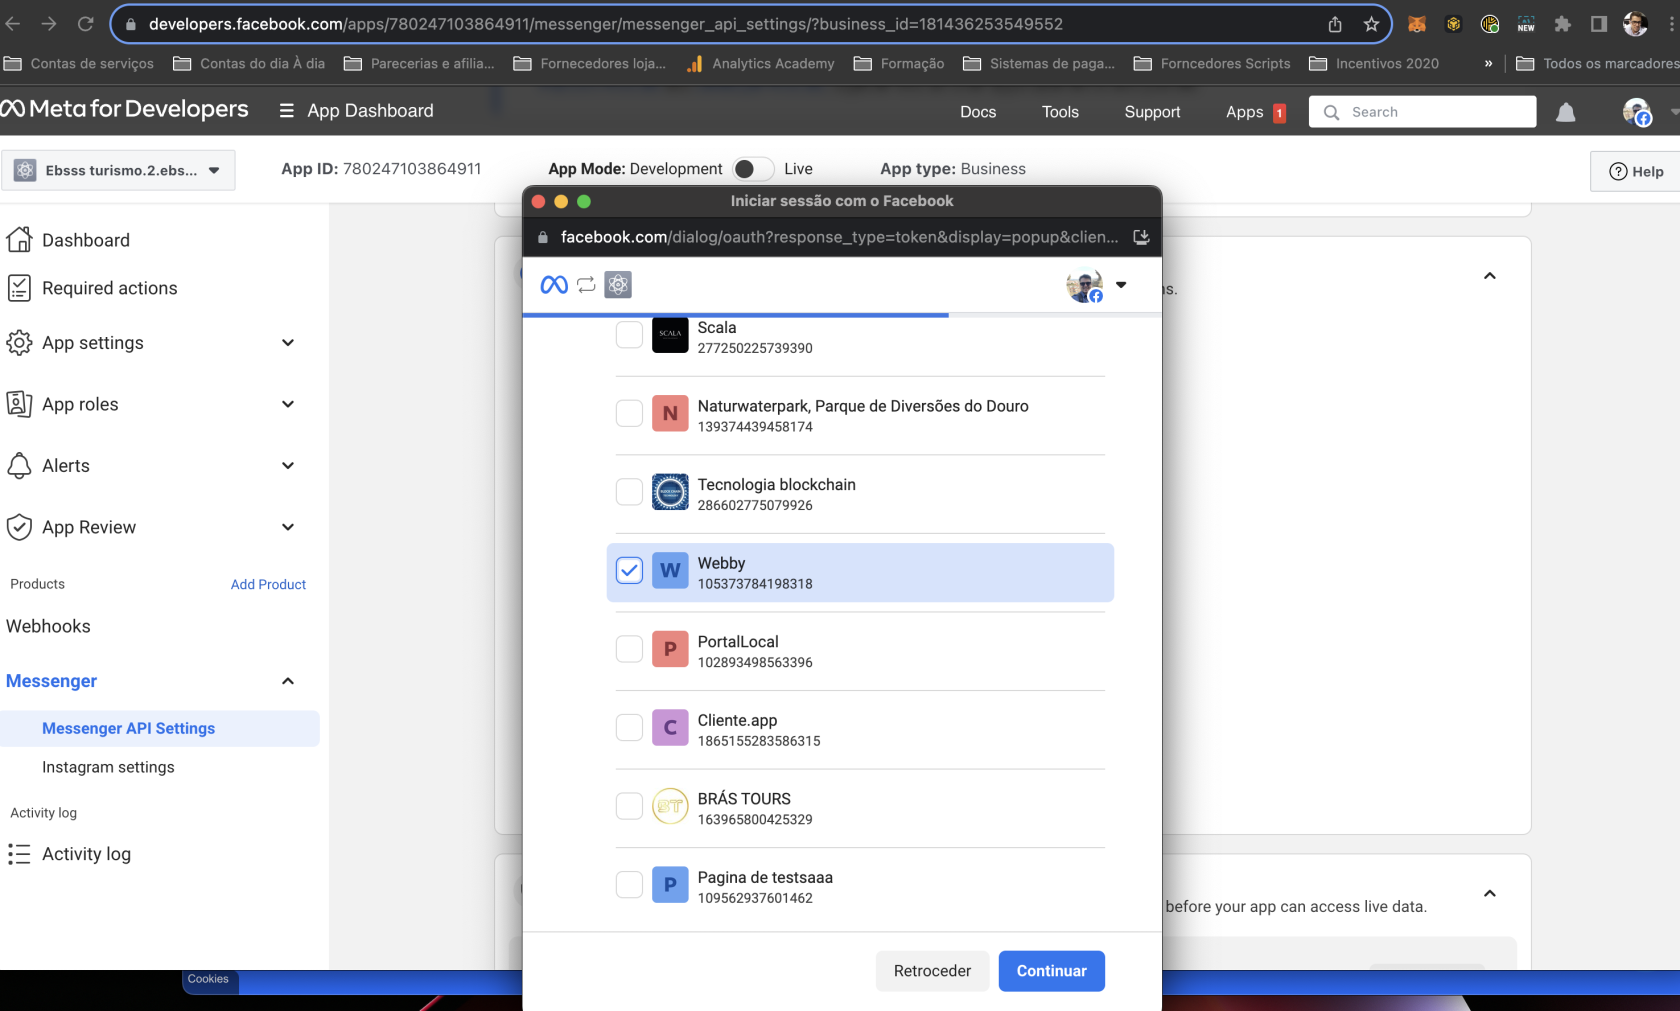
Task: Uncheck the Webby page checkbox
Action: point(629,570)
